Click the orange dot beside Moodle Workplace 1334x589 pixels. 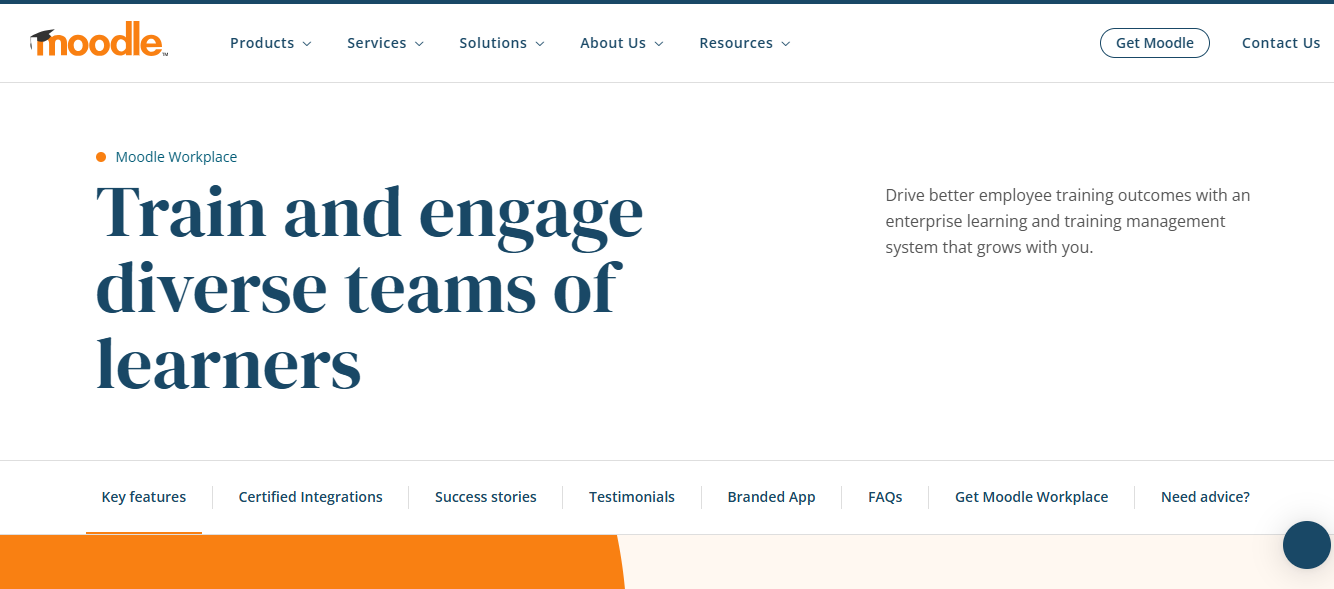[101, 156]
